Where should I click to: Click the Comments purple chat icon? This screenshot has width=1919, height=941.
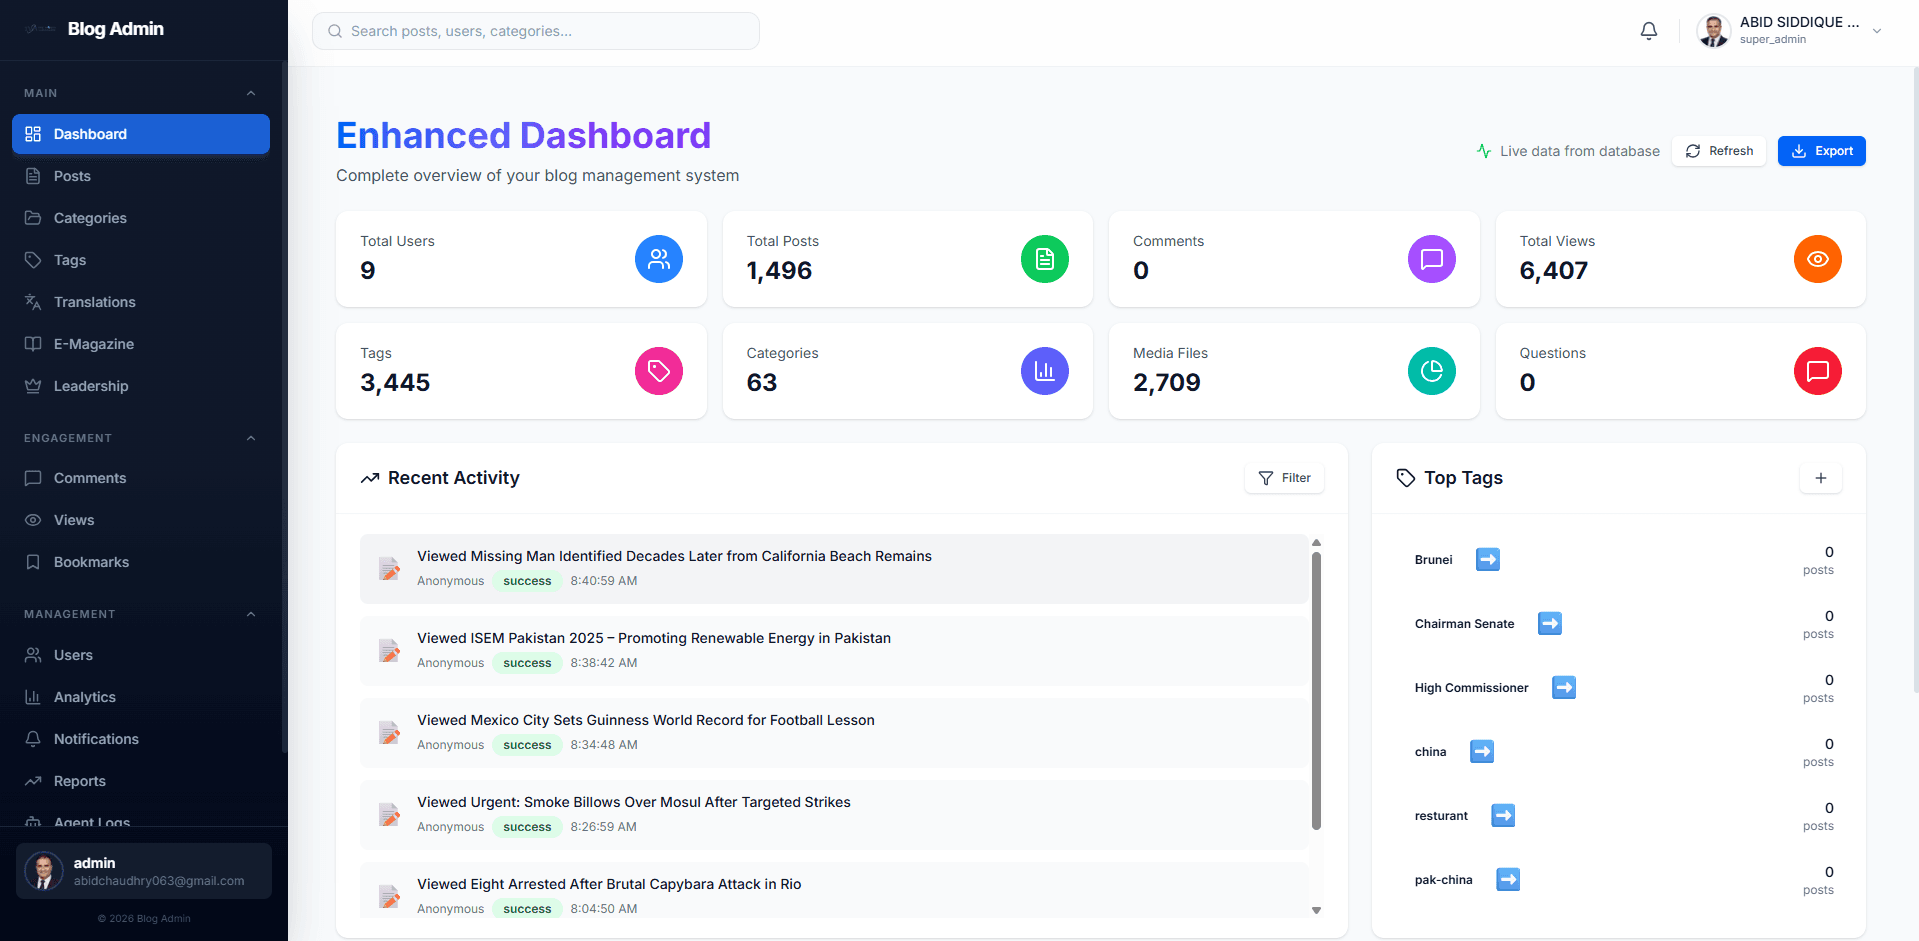[x=1432, y=259]
